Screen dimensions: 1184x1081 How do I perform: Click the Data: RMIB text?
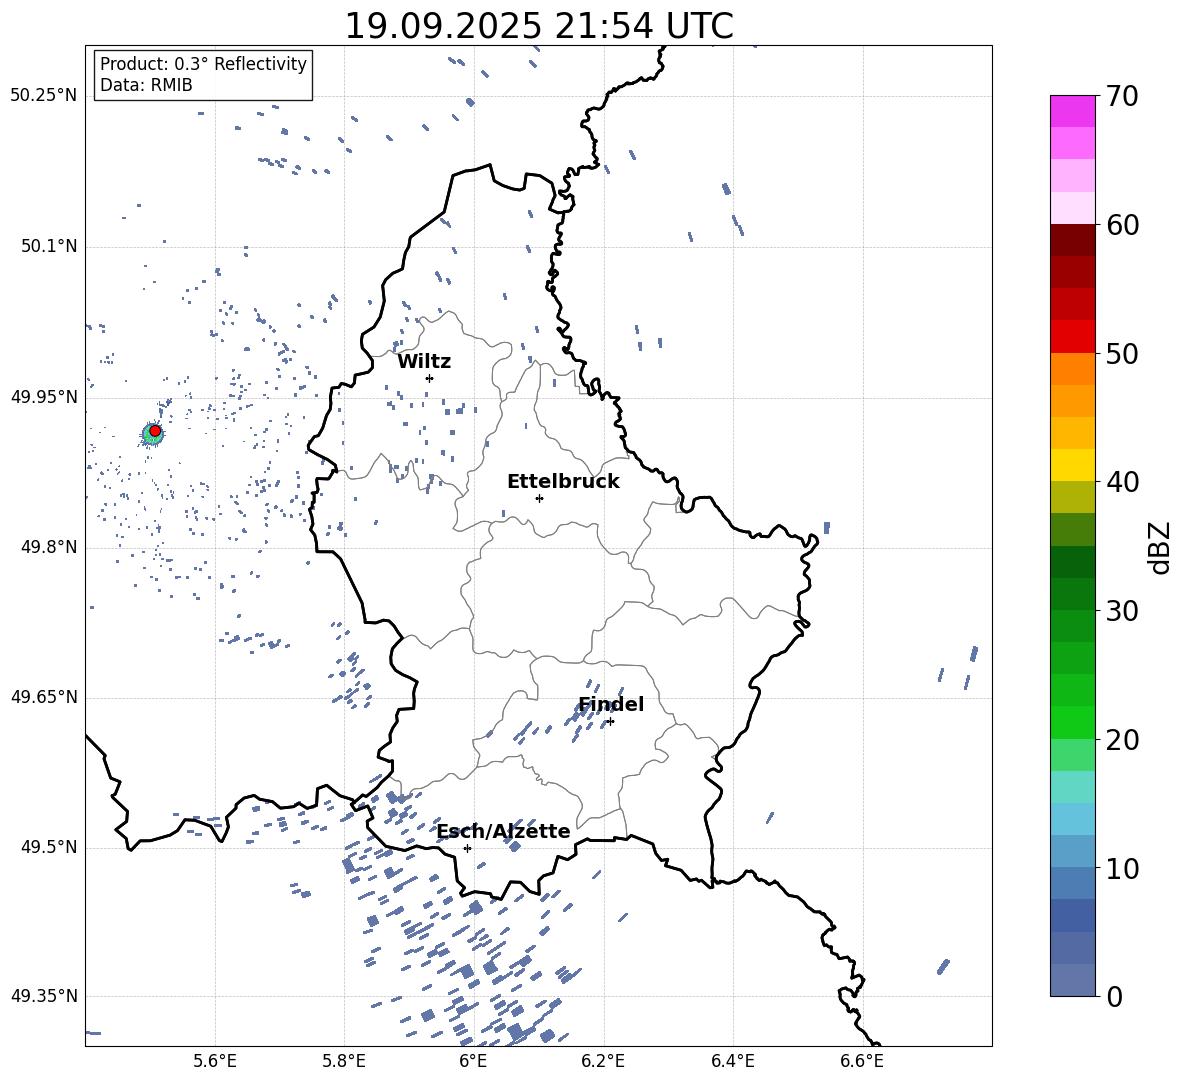[x=146, y=85]
